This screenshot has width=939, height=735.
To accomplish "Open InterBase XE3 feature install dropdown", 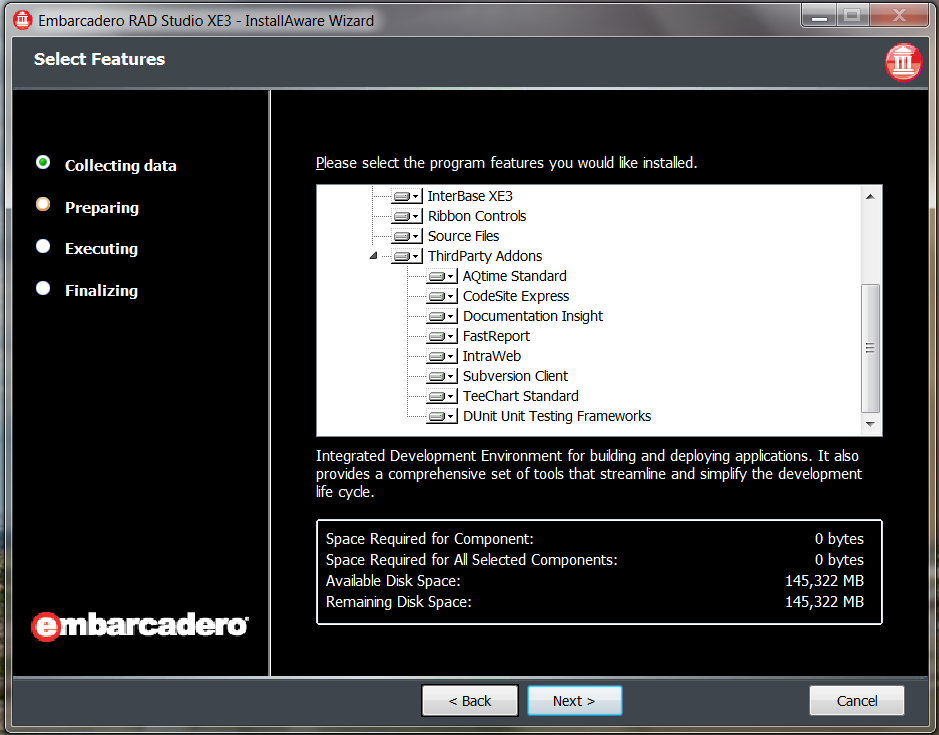I will click(x=407, y=196).
